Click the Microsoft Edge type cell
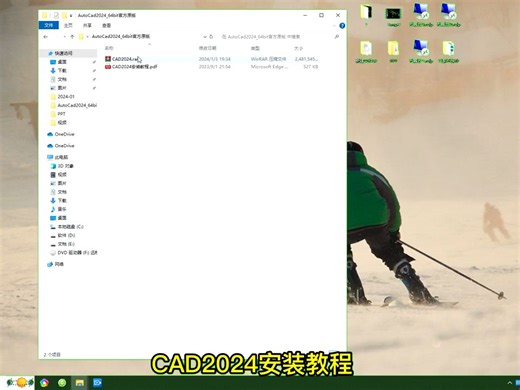520x390 pixels. (269, 67)
